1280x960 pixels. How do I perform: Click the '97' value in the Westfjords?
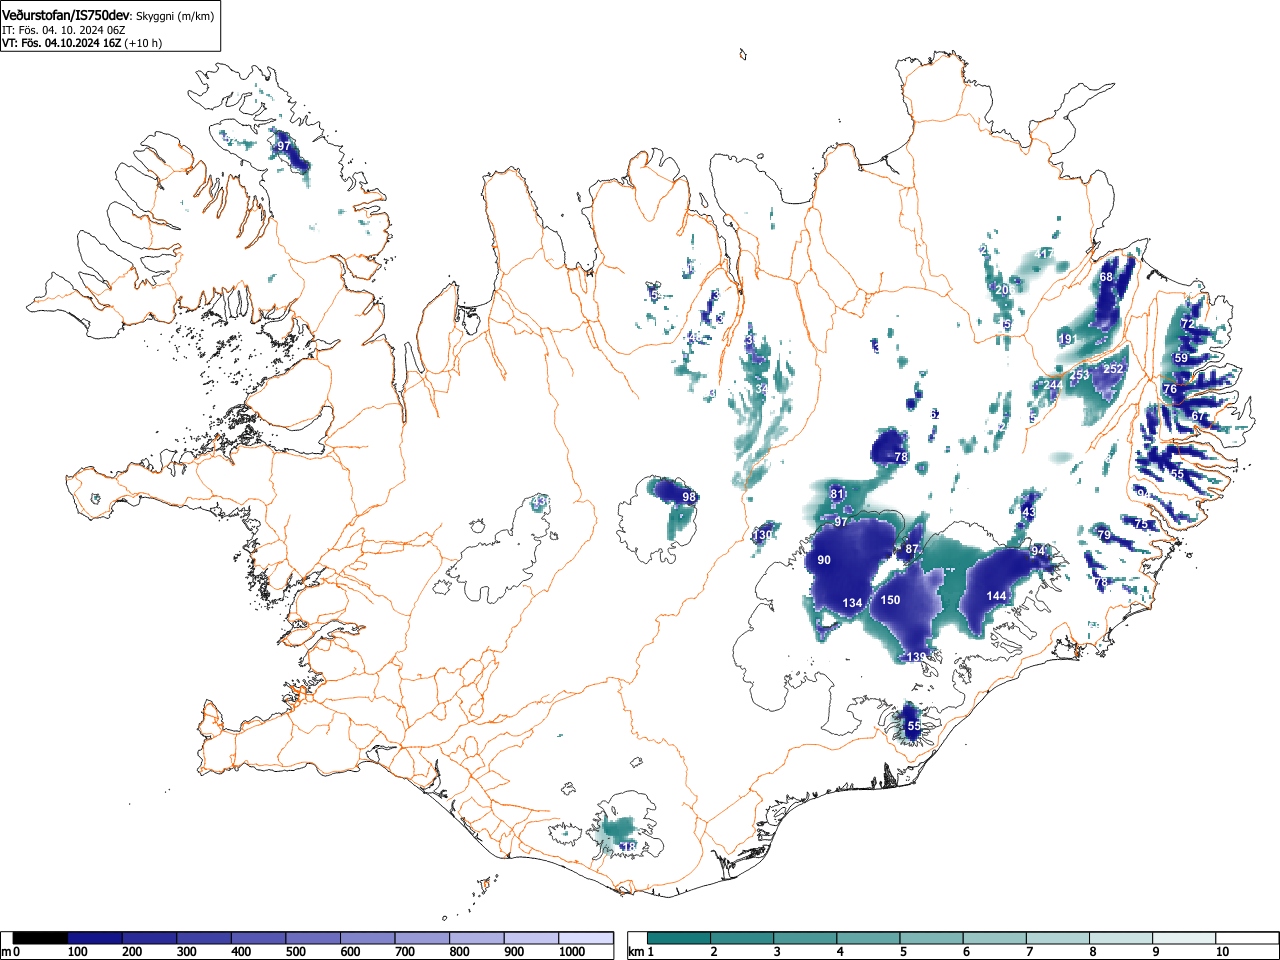coord(284,146)
